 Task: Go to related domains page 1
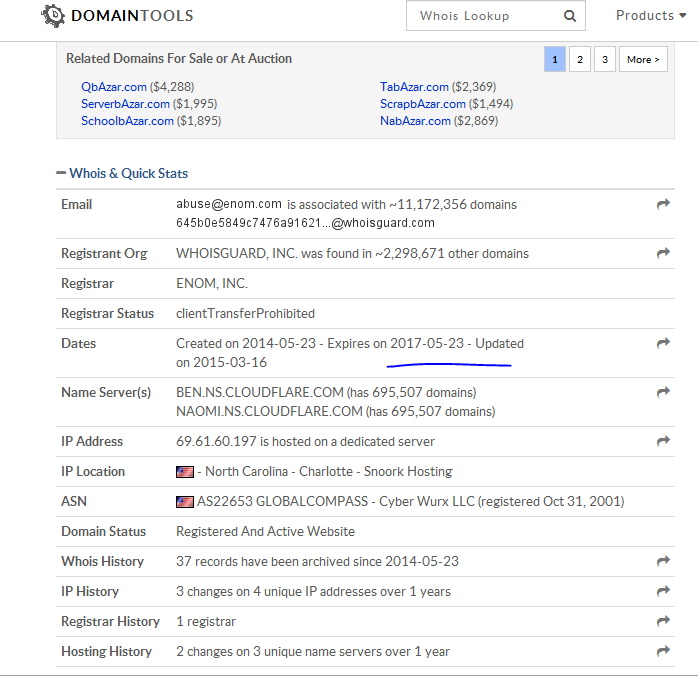tap(555, 59)
